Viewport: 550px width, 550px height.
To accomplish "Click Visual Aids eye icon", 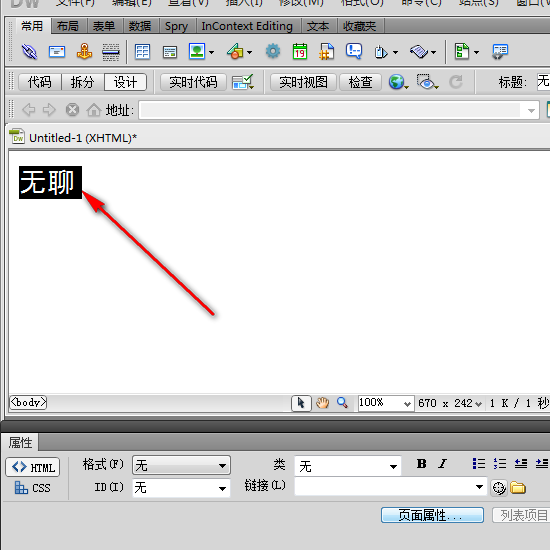I will point(427,82).
